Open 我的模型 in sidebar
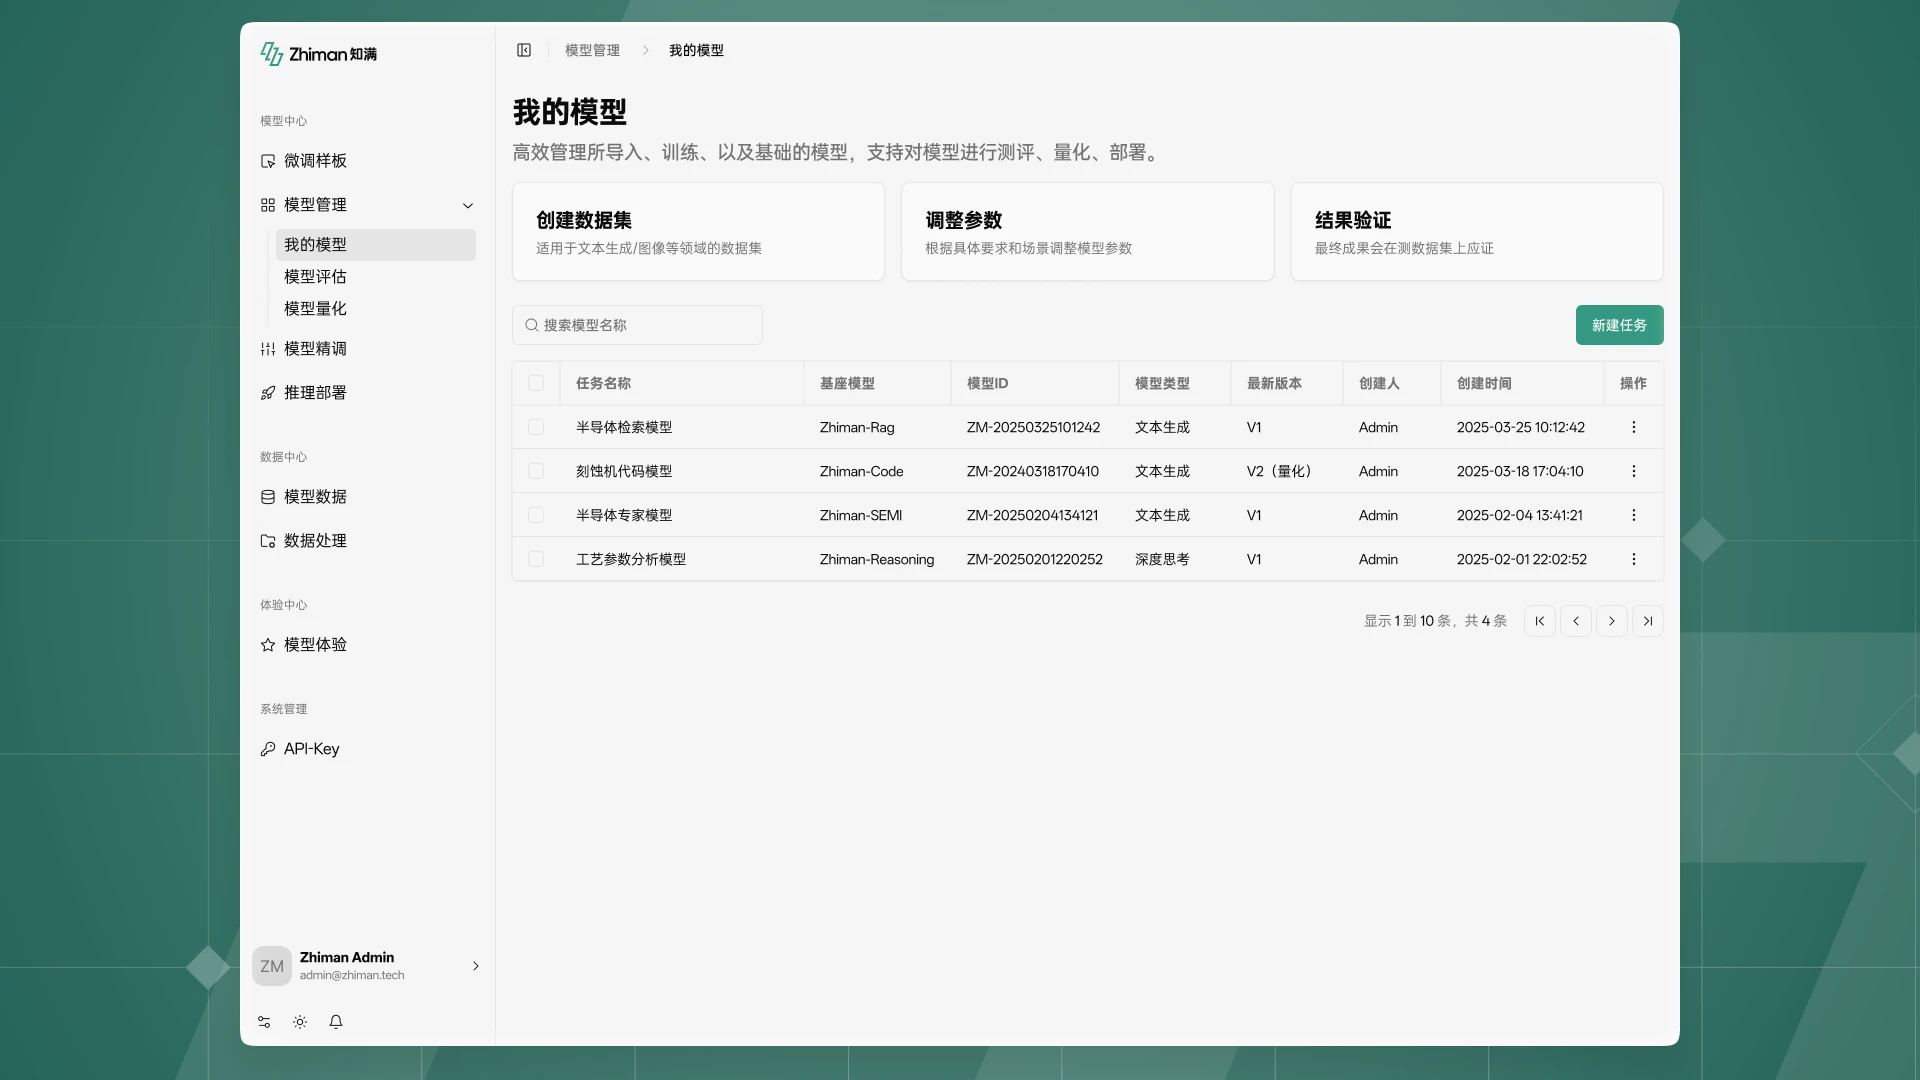Viewport: 1920px width, 1080px height. 376,245
